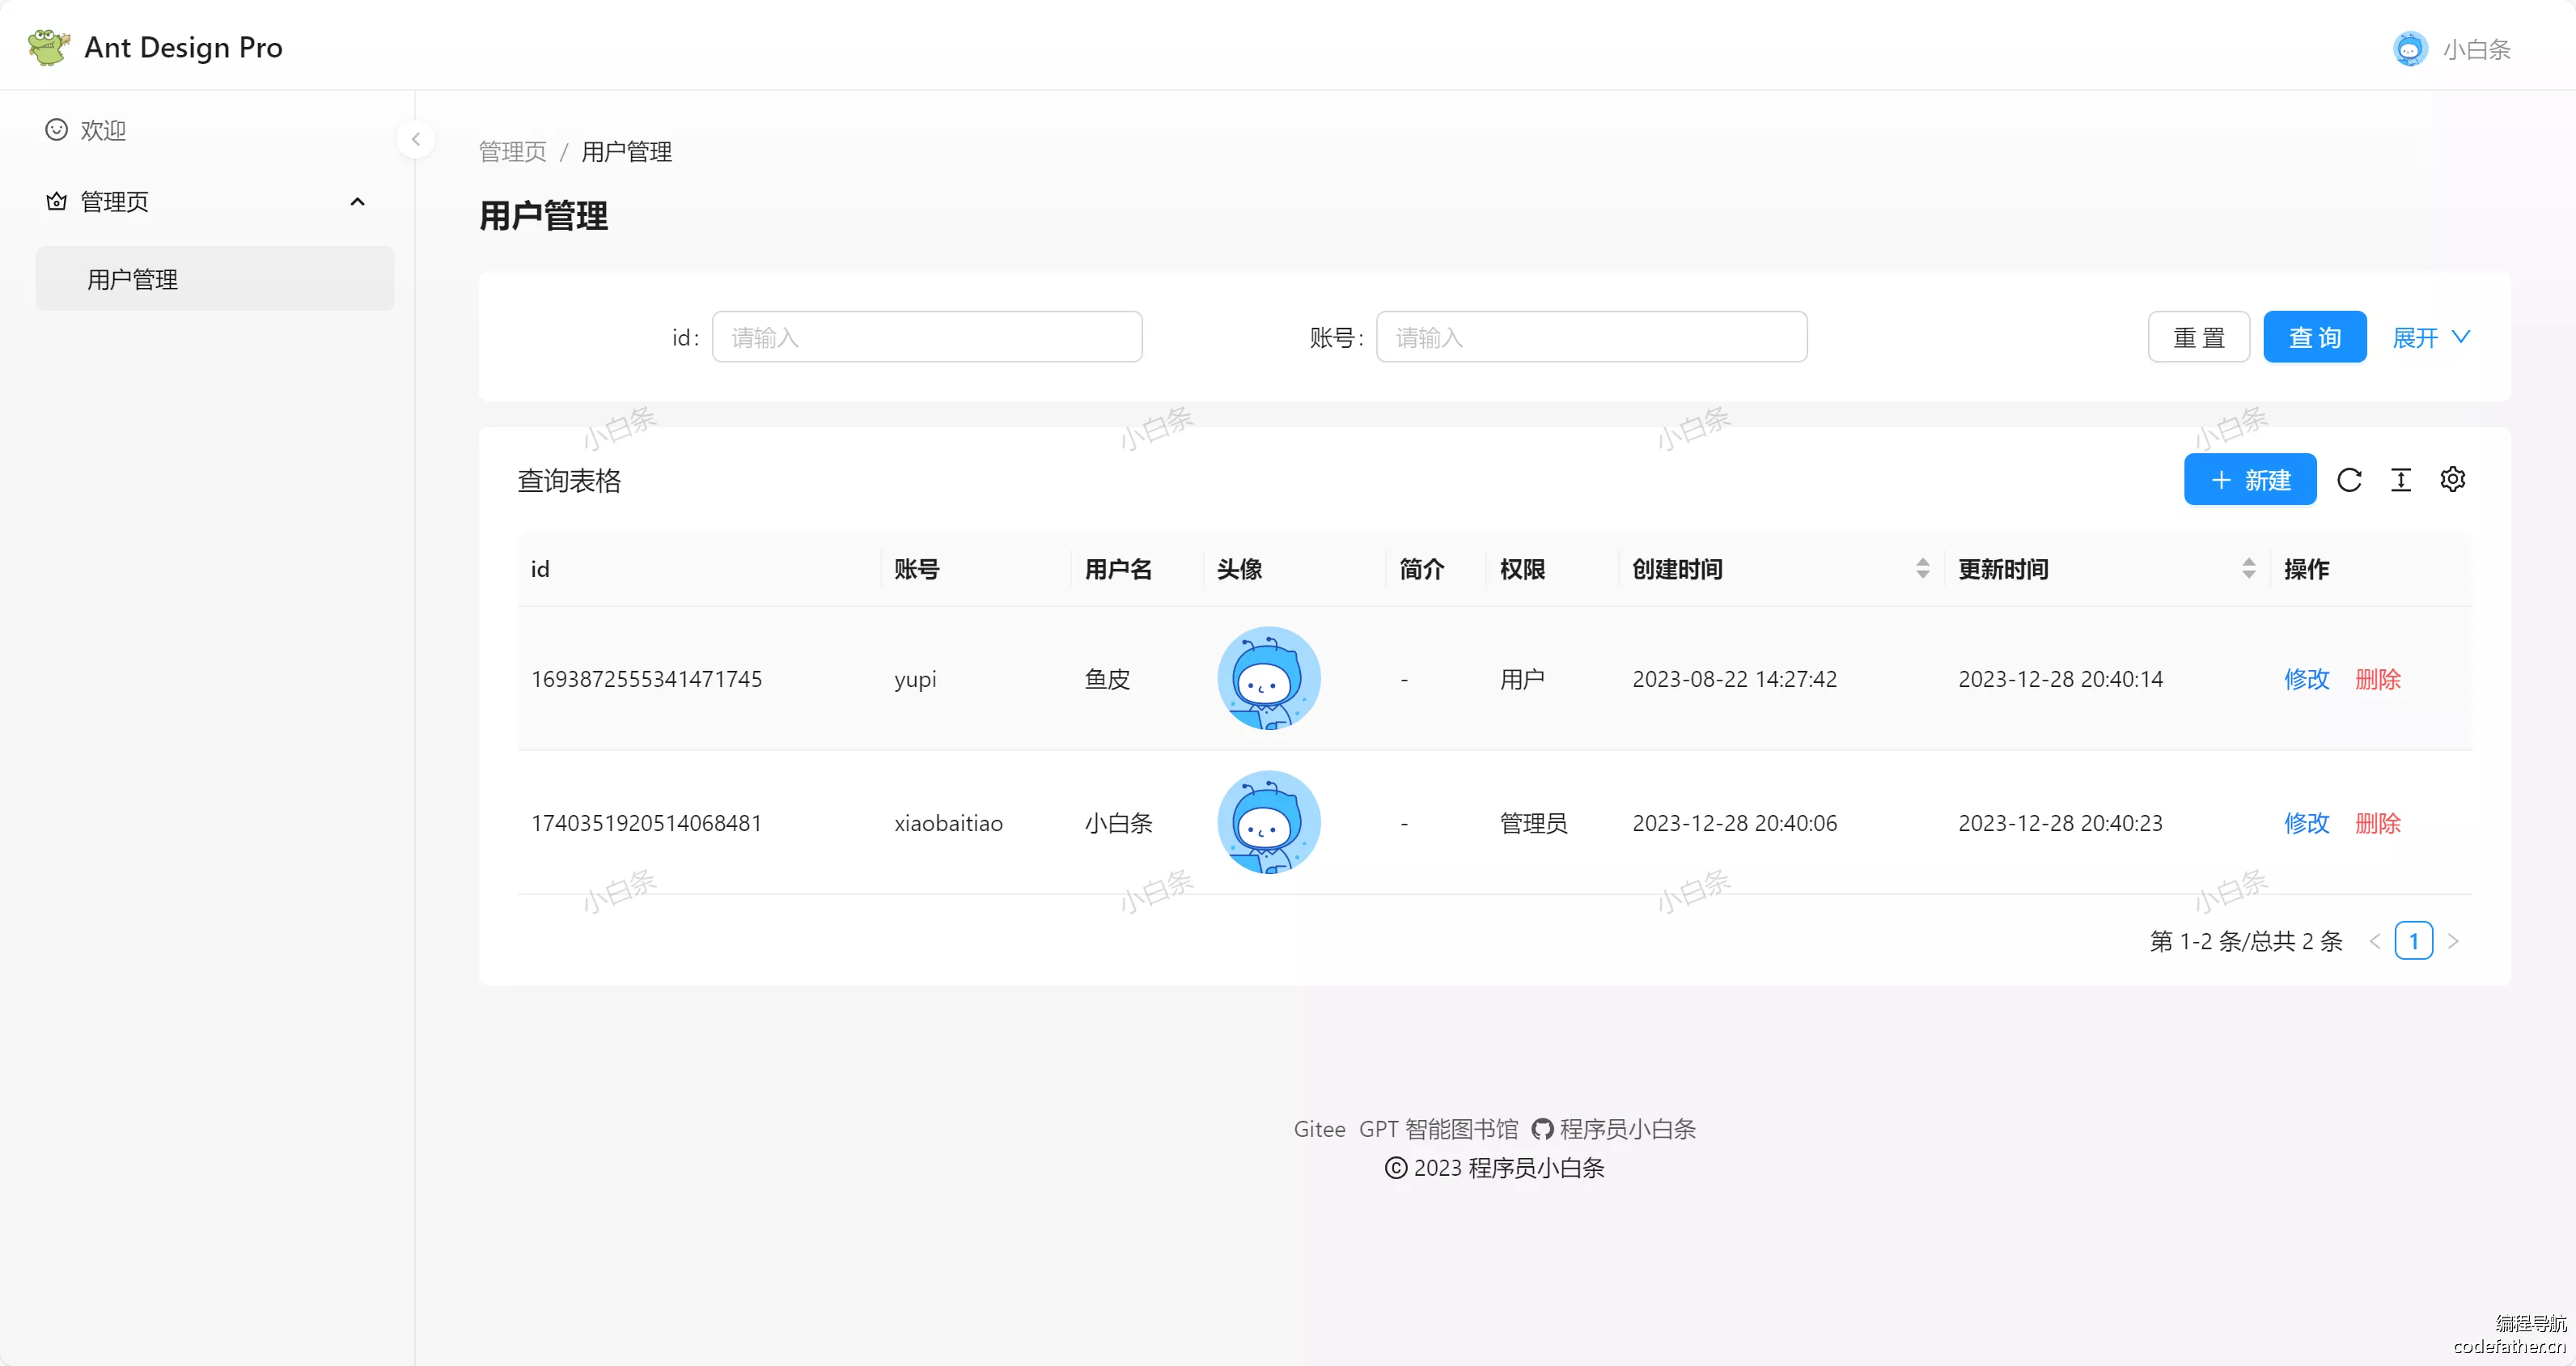
Task: Open the GPT 智能图书馆 footer link
Action: coord(1438,1129)
